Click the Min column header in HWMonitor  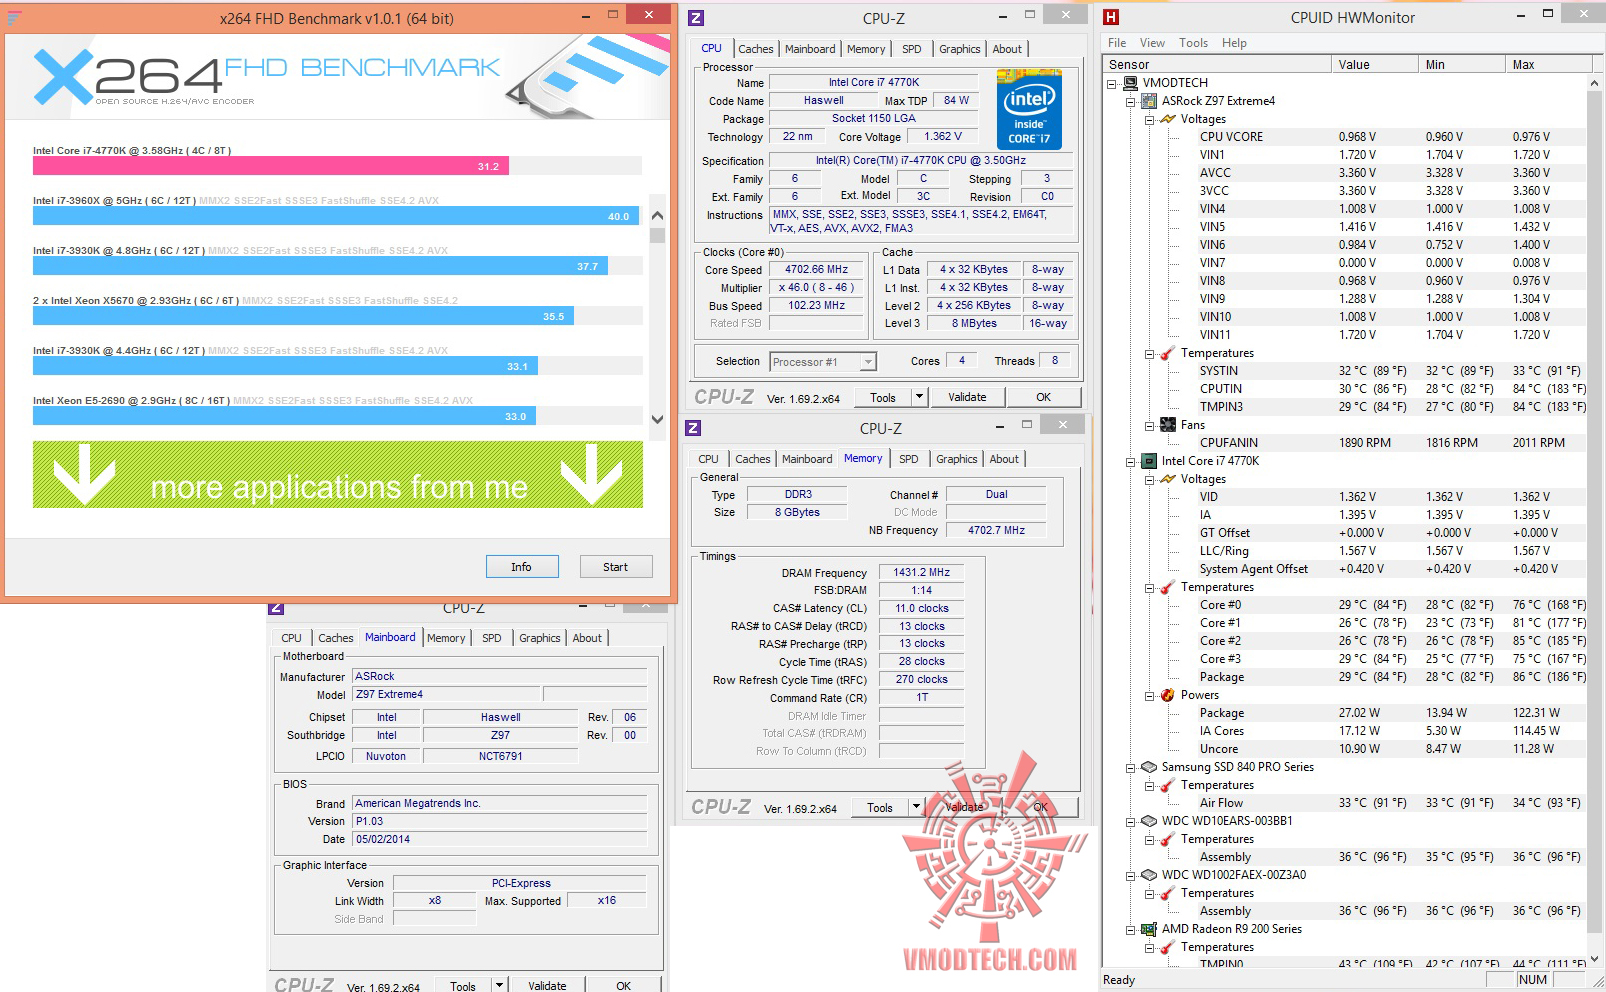(x=1461, y=64)
